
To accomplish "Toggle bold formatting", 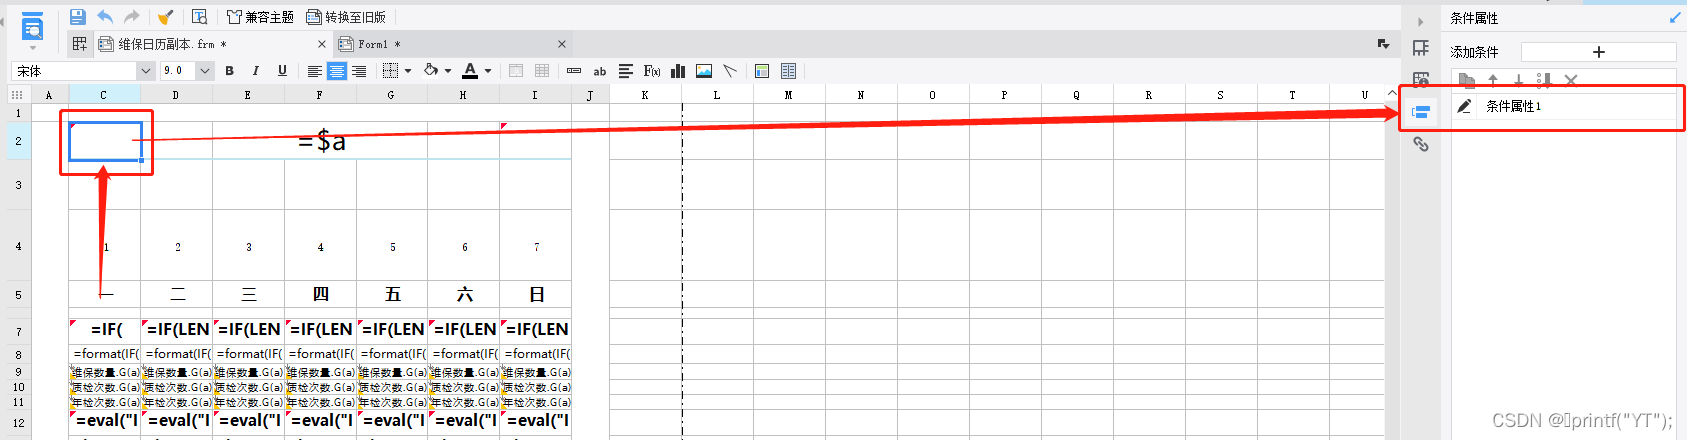I will coord(230,71).
